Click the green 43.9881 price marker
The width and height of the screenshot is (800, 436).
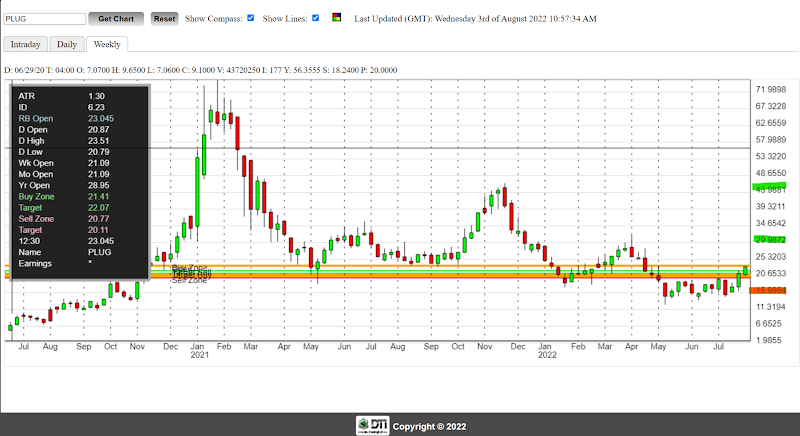(x=769, y=188)
